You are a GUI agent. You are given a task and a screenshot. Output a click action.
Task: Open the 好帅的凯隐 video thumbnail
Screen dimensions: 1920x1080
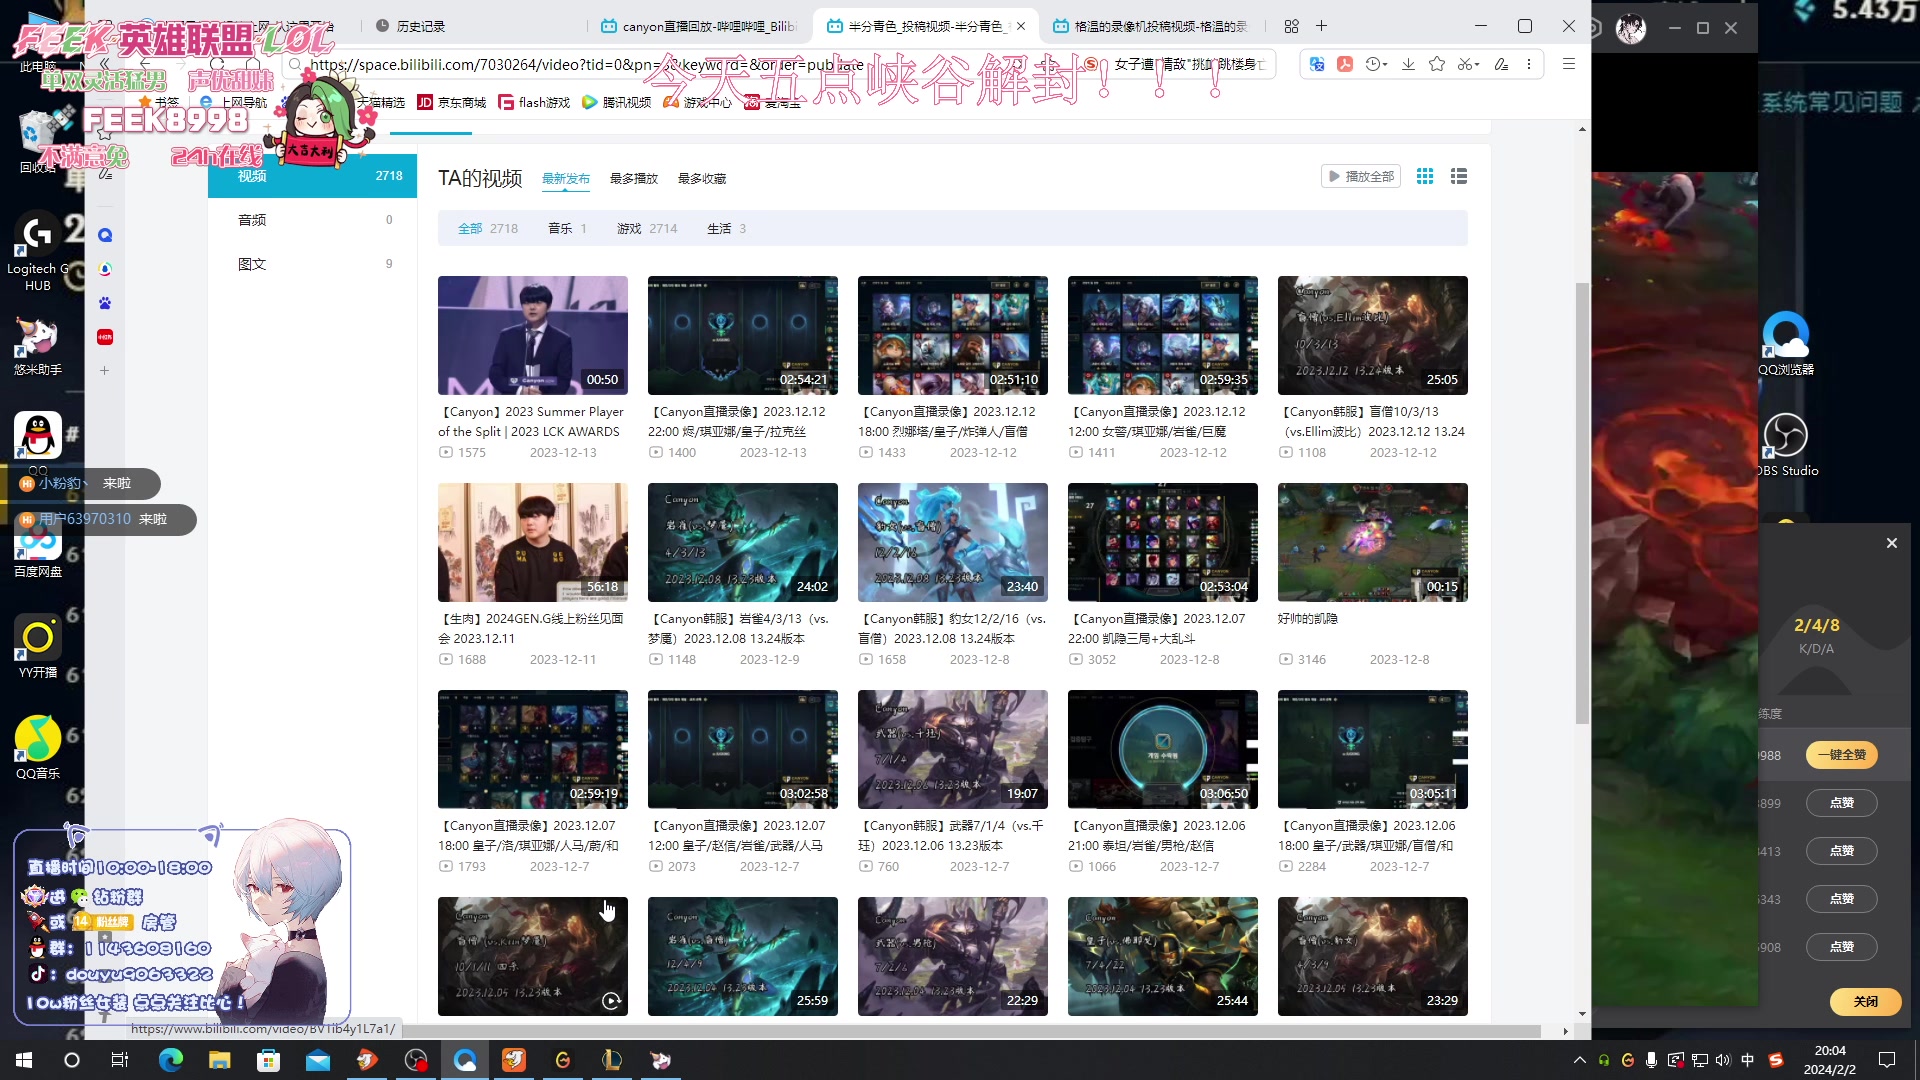(x=1373, y=542)
